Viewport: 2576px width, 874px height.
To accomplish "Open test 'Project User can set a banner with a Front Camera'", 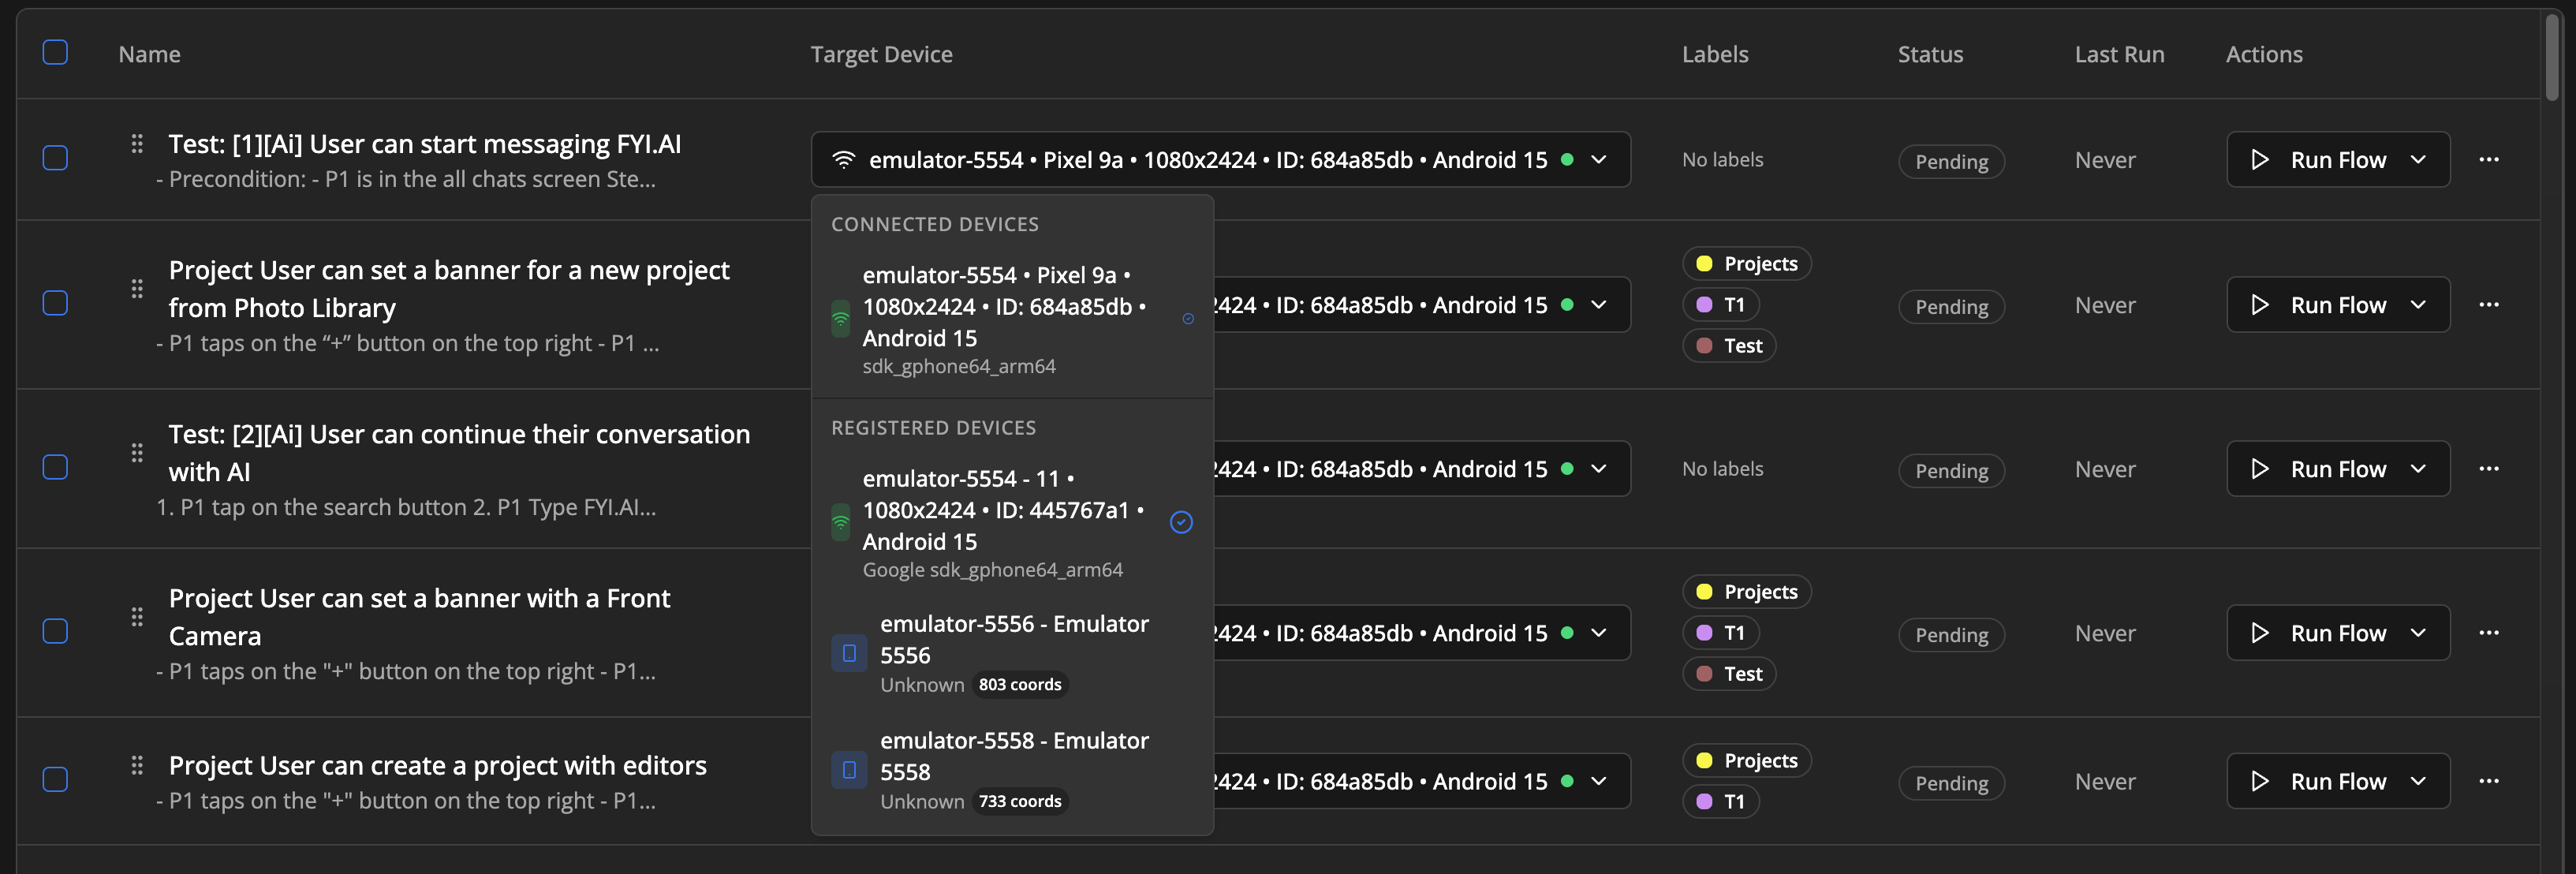I will (x=420, y=617).
